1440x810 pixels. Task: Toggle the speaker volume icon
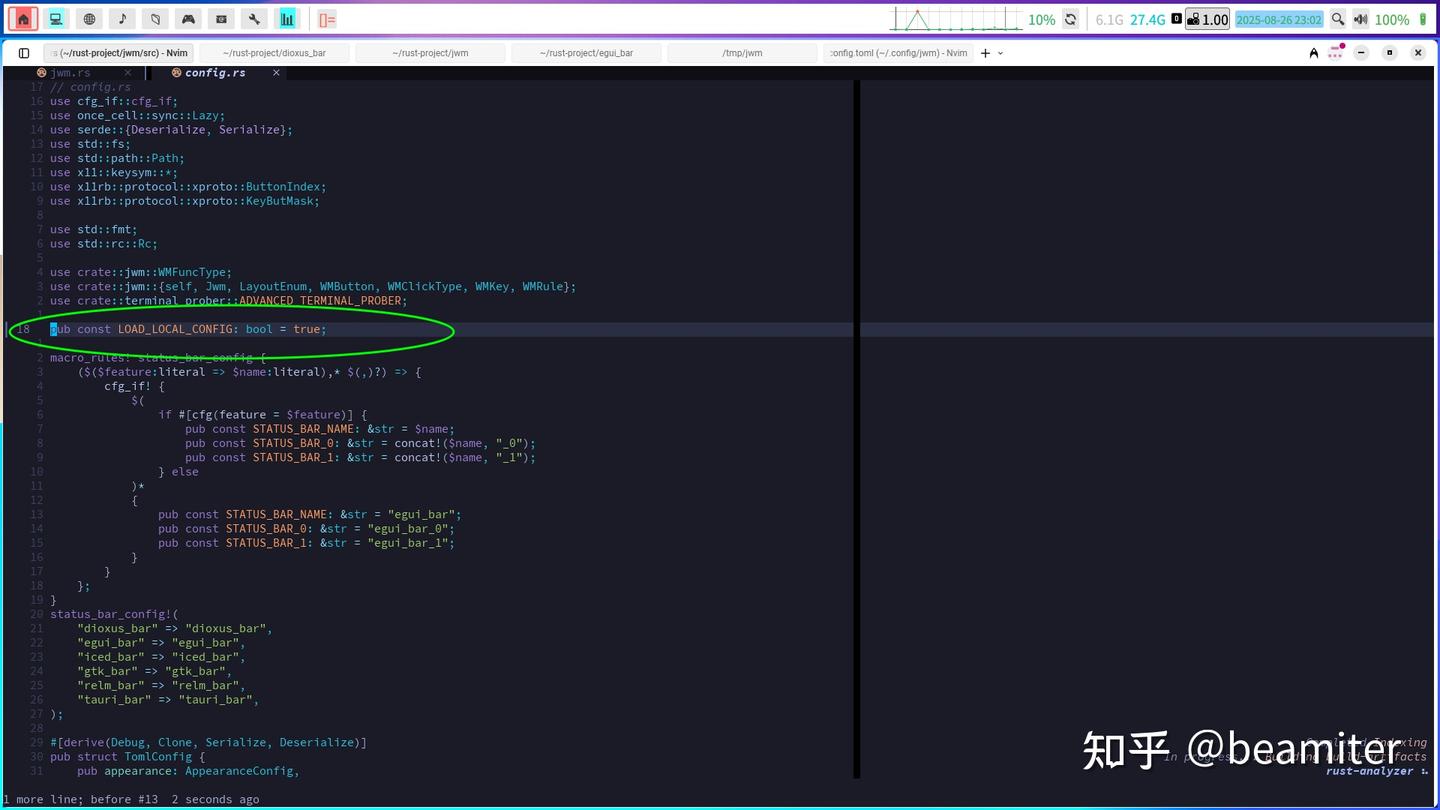pos(1362,19)
